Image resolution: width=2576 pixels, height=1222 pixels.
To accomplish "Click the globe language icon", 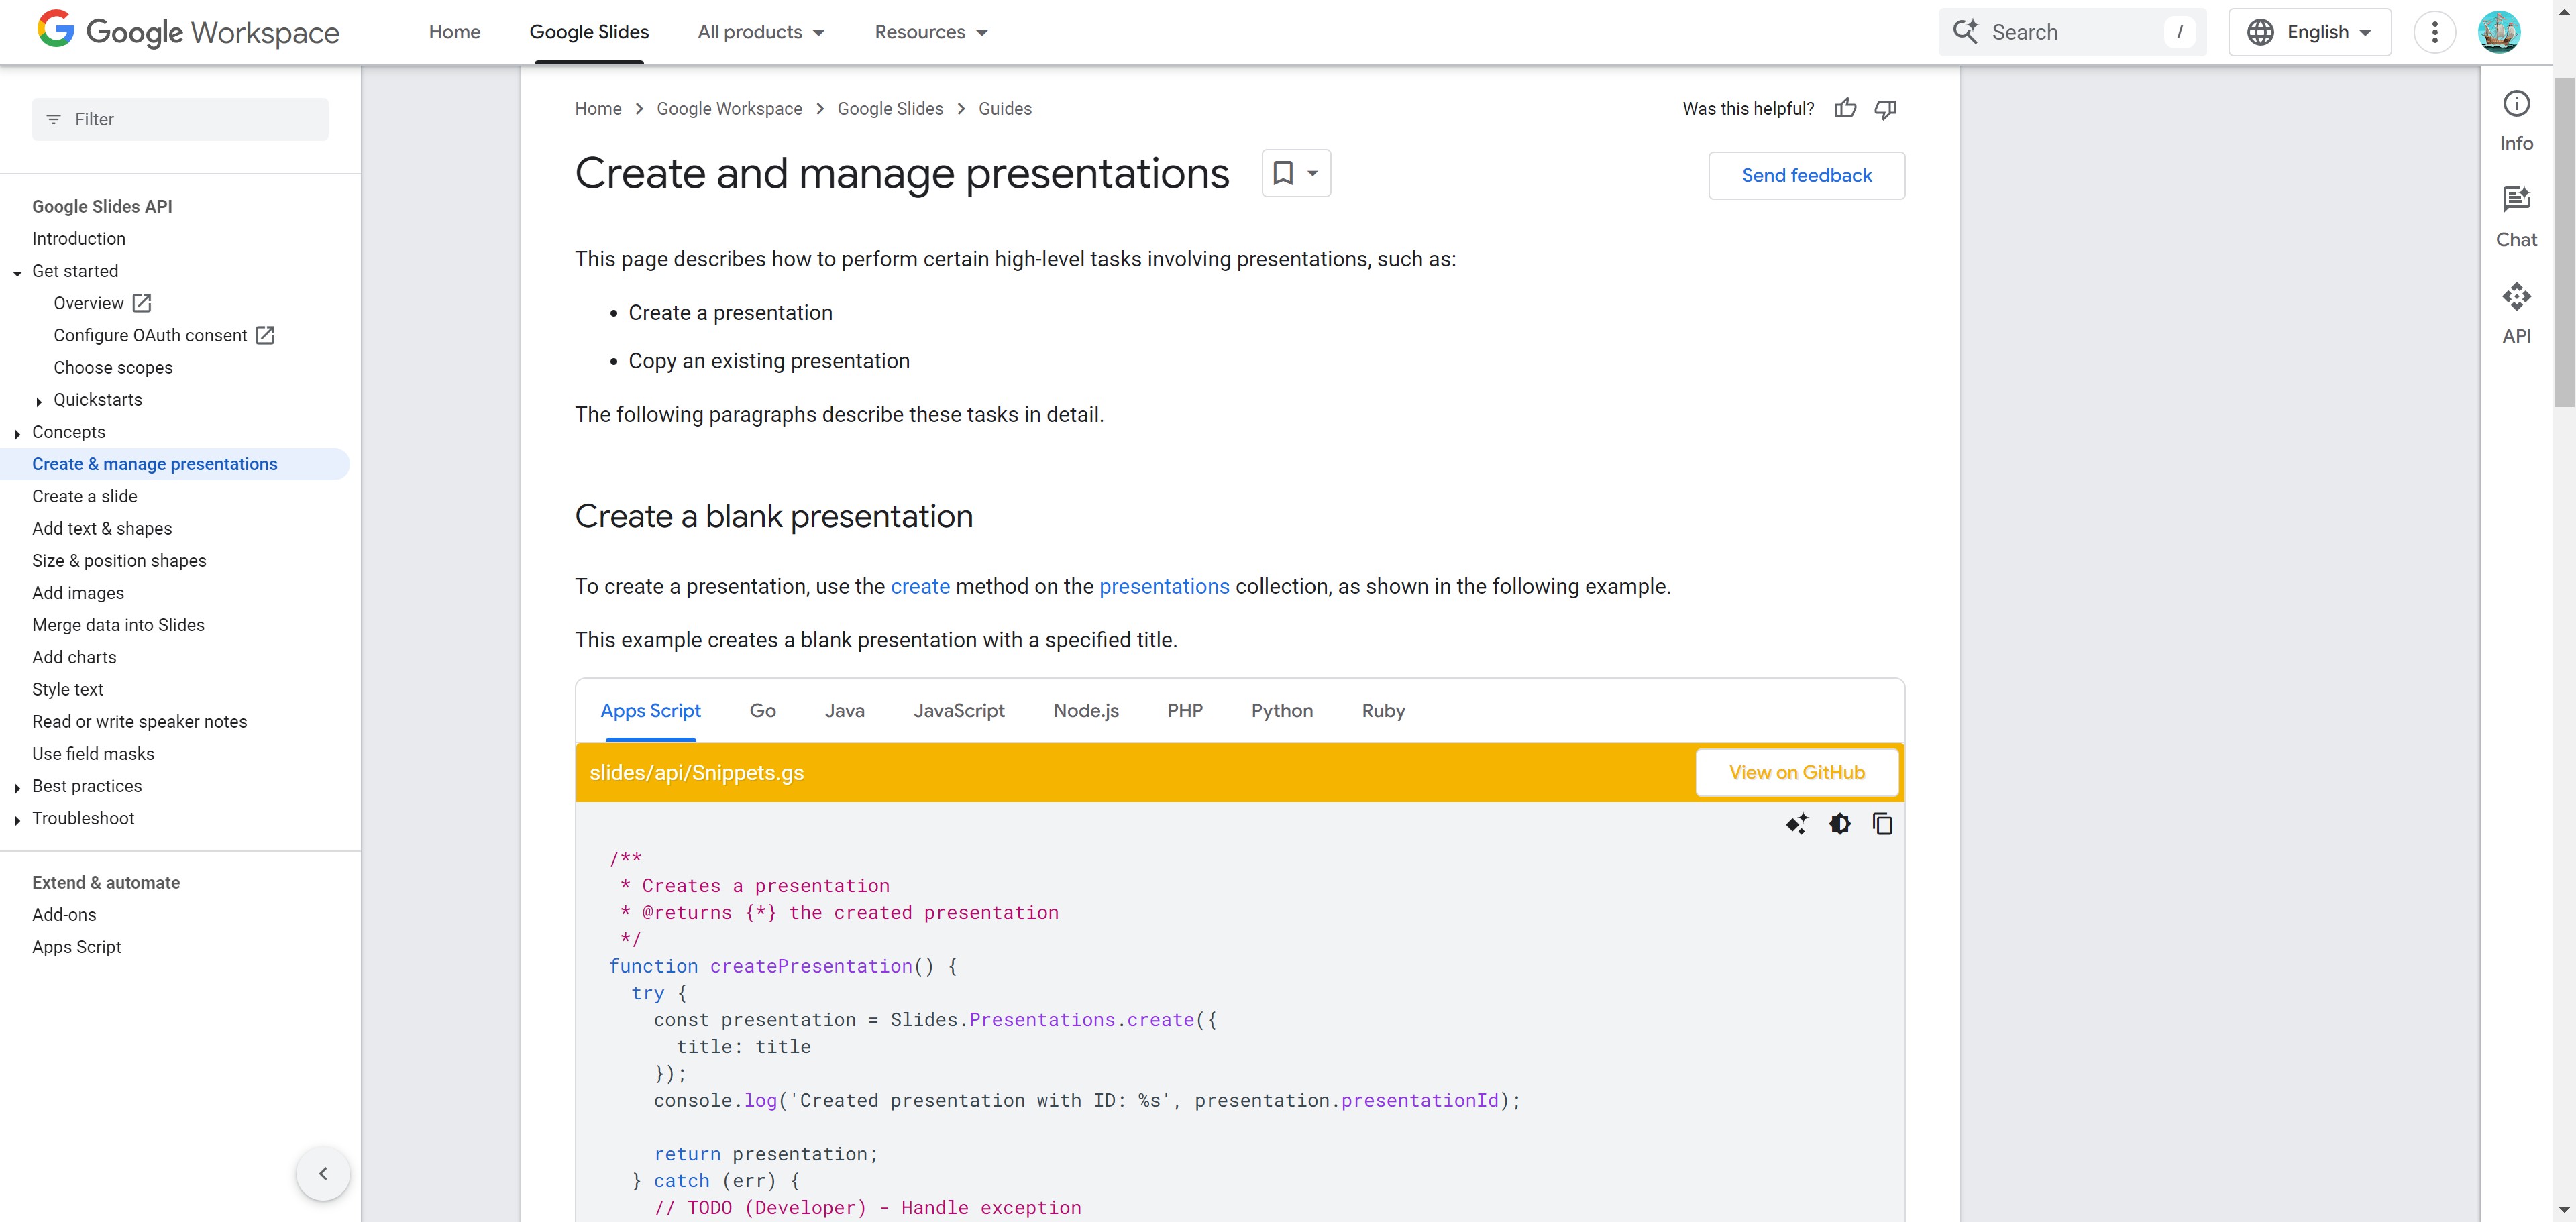I will (x=2260, y=32).
